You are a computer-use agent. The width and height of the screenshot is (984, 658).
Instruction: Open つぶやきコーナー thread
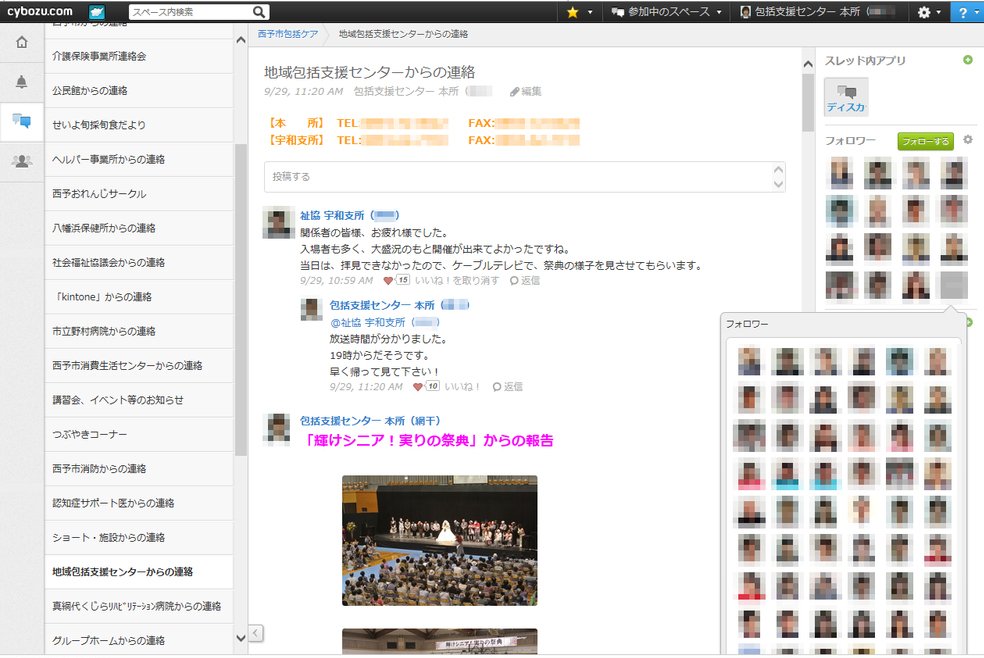point(139,435)
